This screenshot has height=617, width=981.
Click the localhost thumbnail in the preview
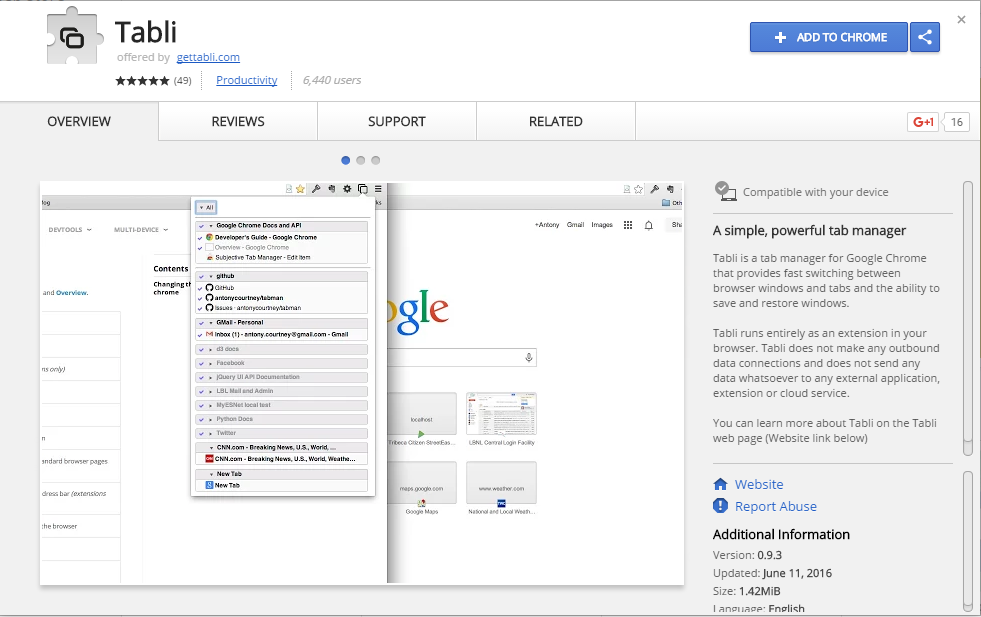422,414
